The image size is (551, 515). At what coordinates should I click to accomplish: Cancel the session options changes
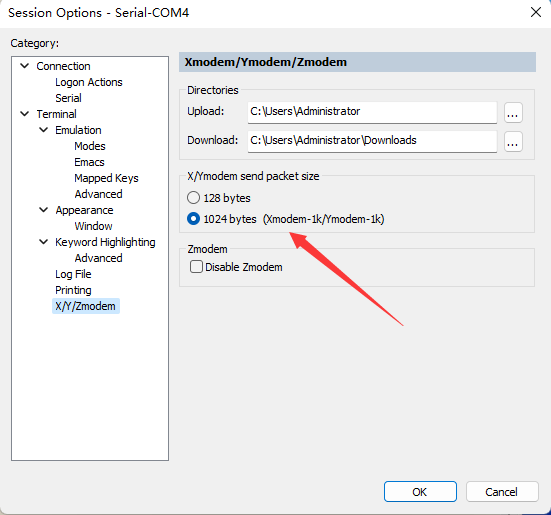point(502,492)
